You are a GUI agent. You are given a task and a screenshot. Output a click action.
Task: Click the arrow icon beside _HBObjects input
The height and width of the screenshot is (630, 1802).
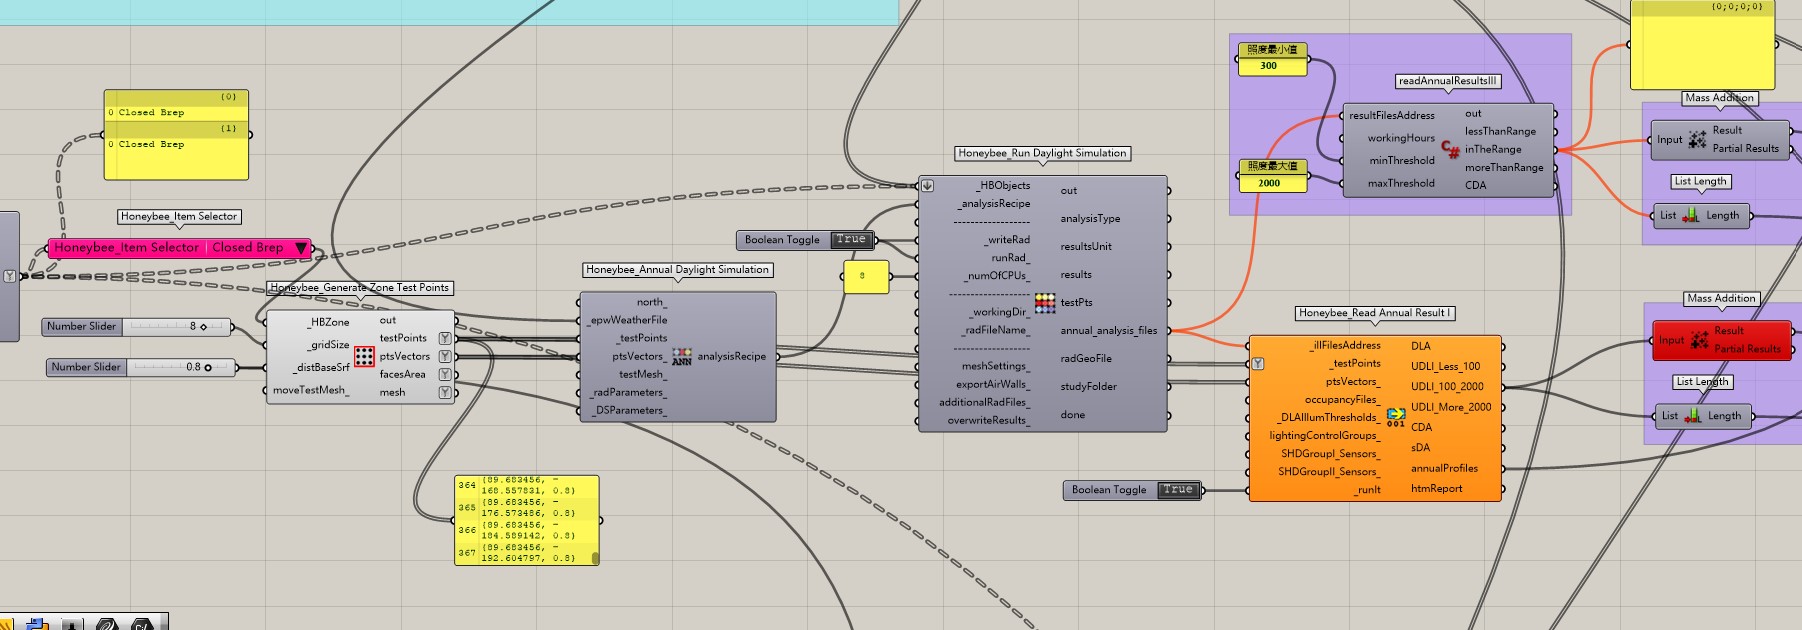tap(927, 185)
